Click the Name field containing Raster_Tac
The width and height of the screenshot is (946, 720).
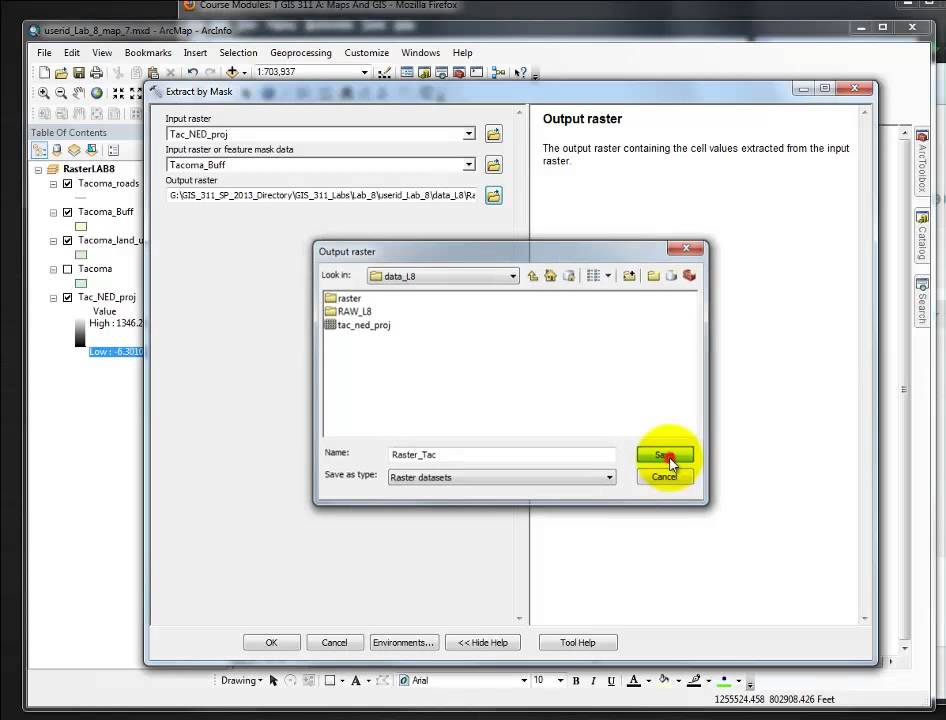tap(502, 455)
